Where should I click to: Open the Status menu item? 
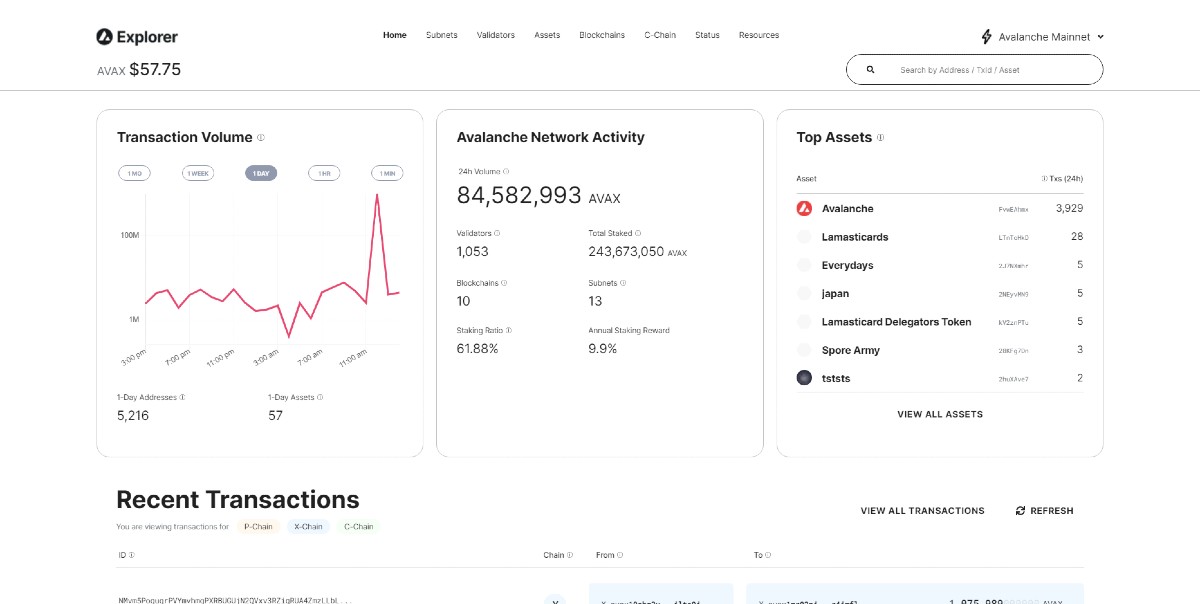click(x=707, y=35)
